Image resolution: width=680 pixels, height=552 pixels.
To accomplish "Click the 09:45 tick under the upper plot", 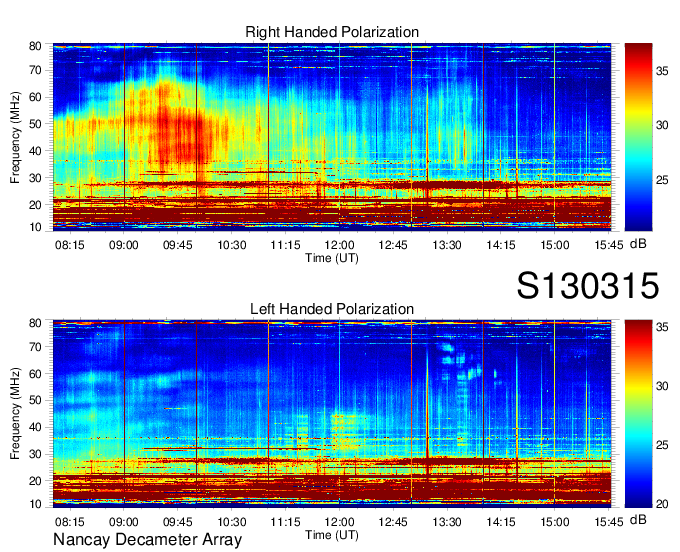I will pos(177,245).
